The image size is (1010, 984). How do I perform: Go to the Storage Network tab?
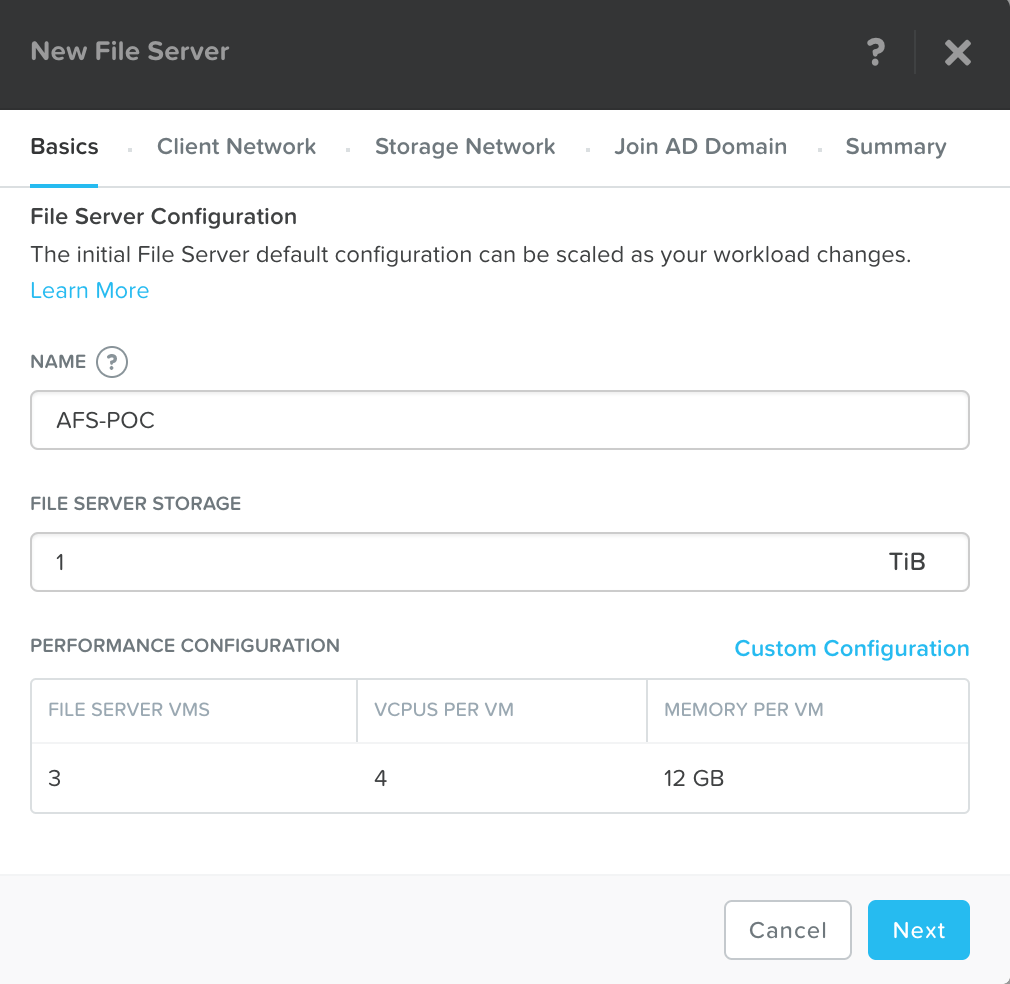coord(465,147)
